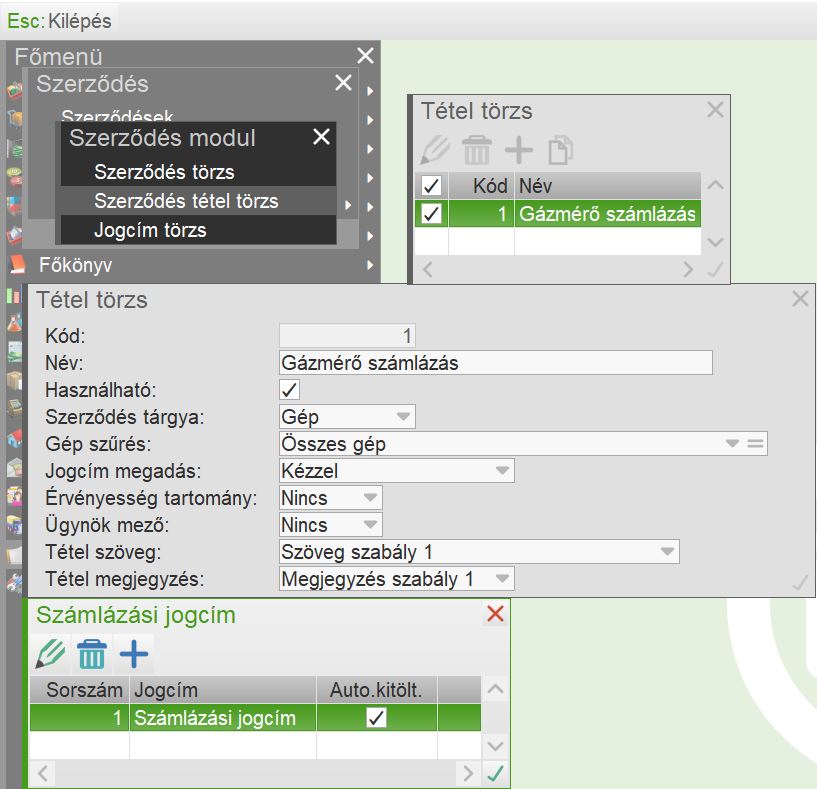Click left arrow in Tétel törzs list window
817x789 pixels.
pyautogui.click(x=427, y=270)
